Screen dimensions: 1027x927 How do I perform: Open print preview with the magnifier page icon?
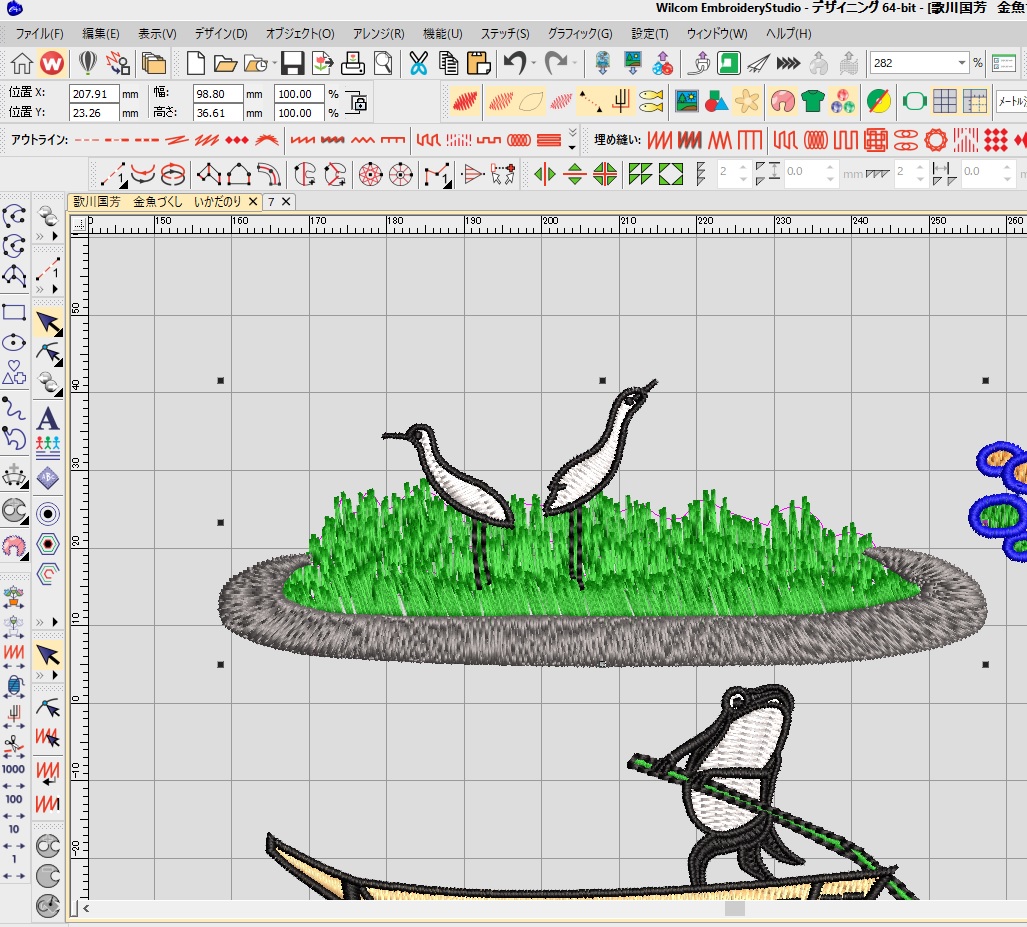pos(383,64)
